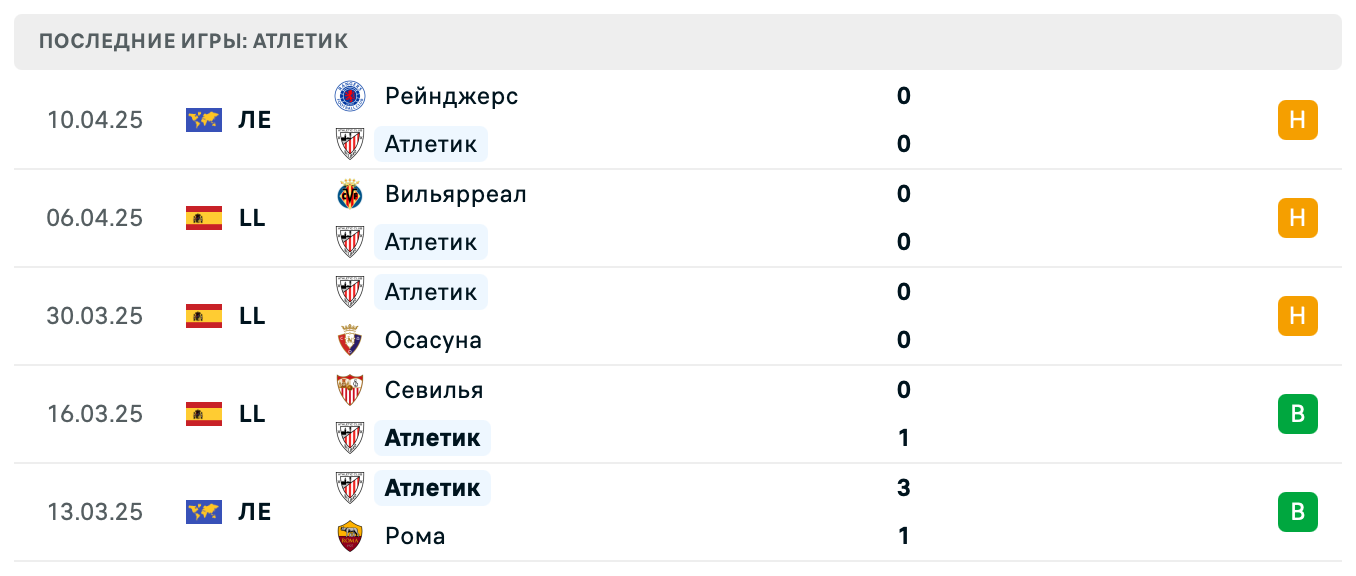Screen dimensions: 1356x576
Task: Click the win badge for Sevilla match
Action: [x=1297, y=414]
